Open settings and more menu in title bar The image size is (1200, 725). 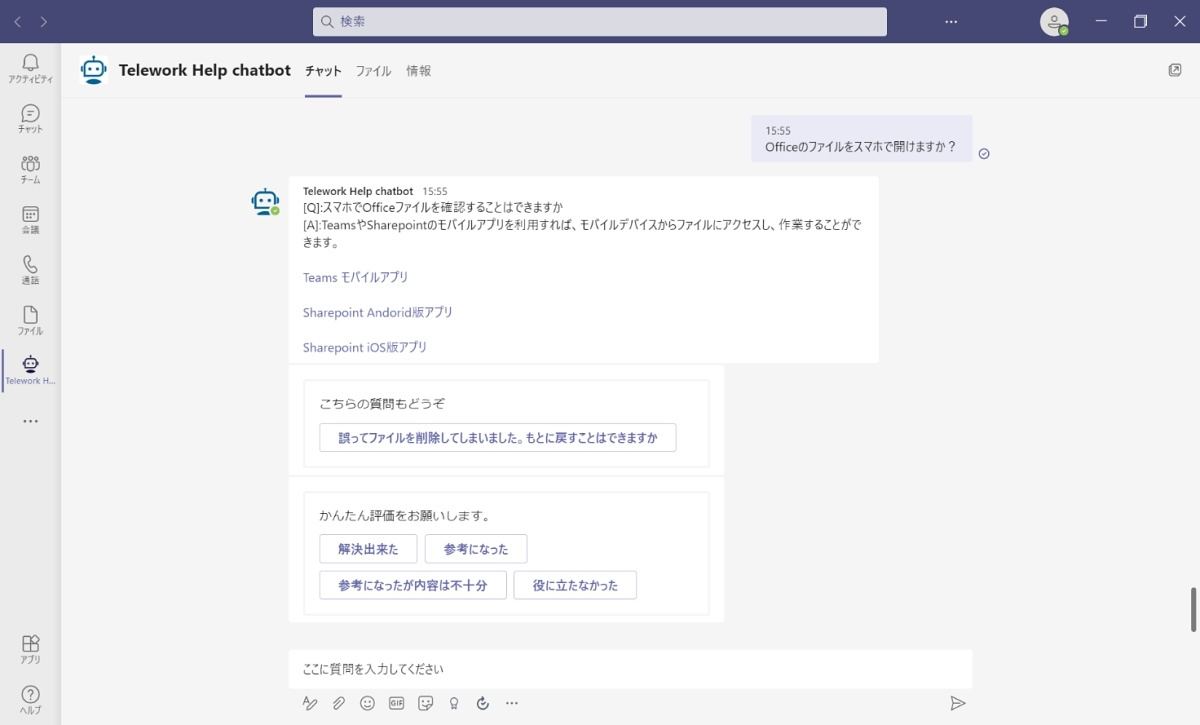pos(951,21)
